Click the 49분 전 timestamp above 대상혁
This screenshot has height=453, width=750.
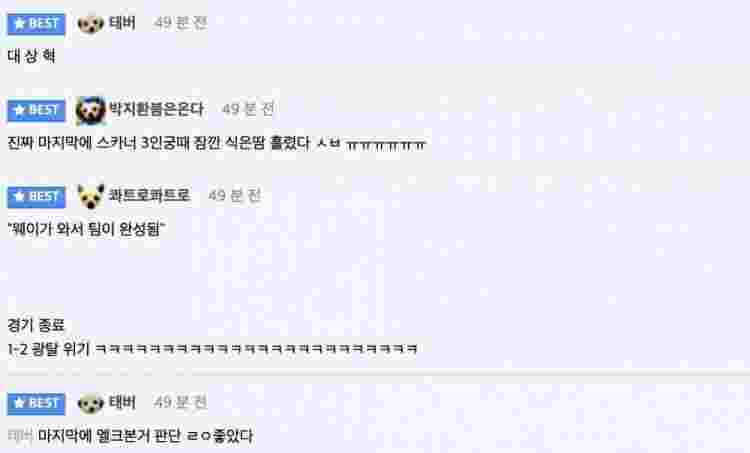(x=180, y=22)
